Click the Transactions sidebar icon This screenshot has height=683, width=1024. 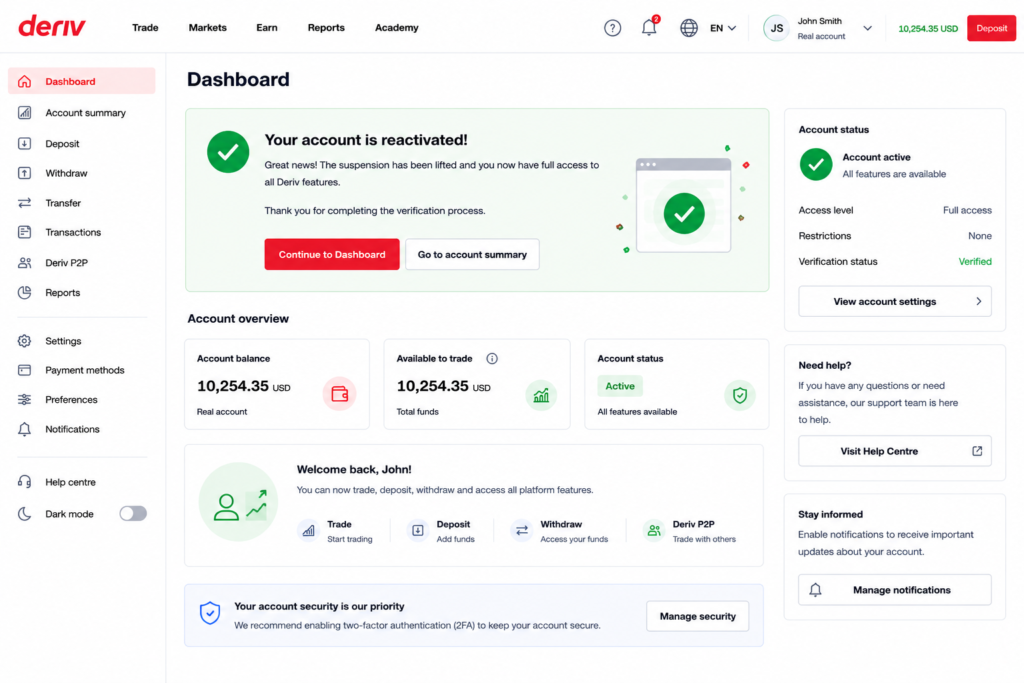24,232
